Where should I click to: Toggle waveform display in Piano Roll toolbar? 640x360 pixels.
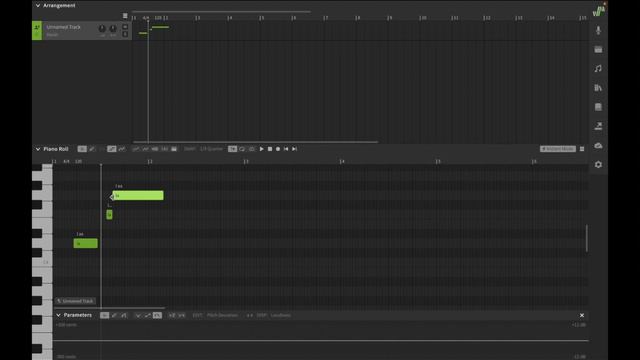pyautogui.click(x=155, y=149)
